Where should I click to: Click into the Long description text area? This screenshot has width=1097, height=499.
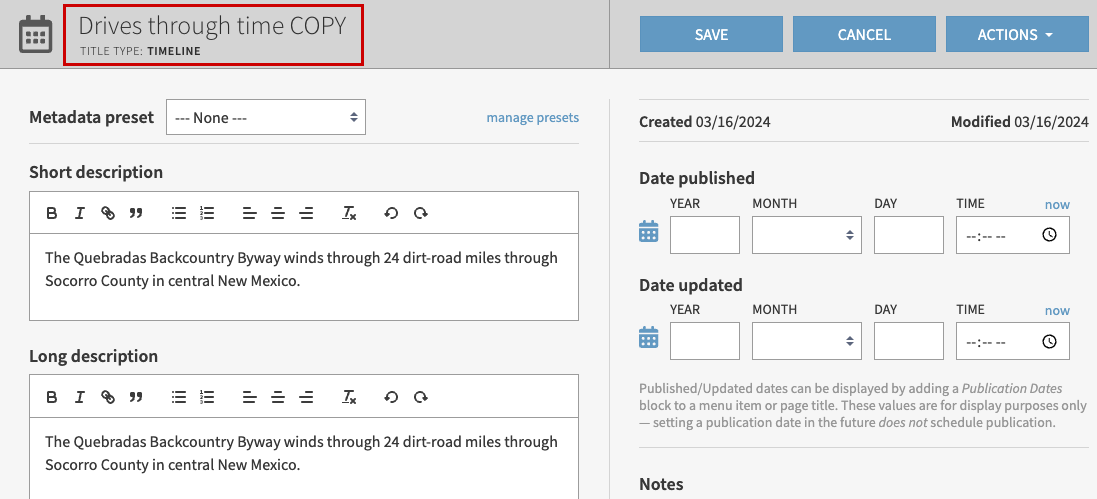pyautogui.click(x=304, y=458)
